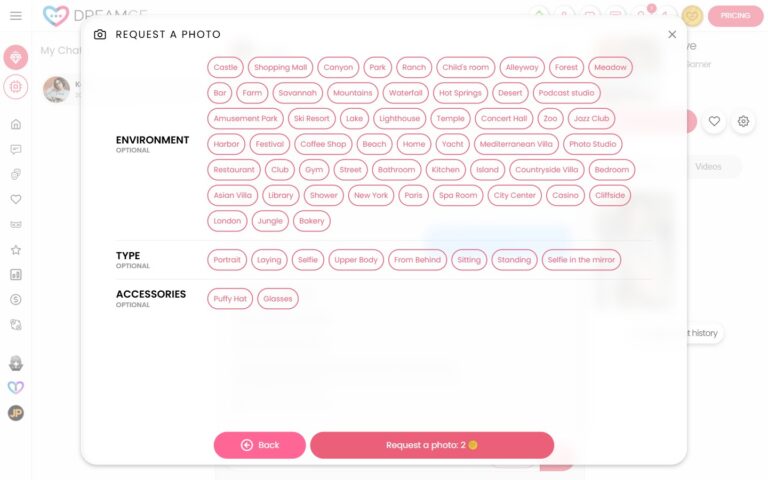Choose the Coffee Shop environment

[323, 144]
